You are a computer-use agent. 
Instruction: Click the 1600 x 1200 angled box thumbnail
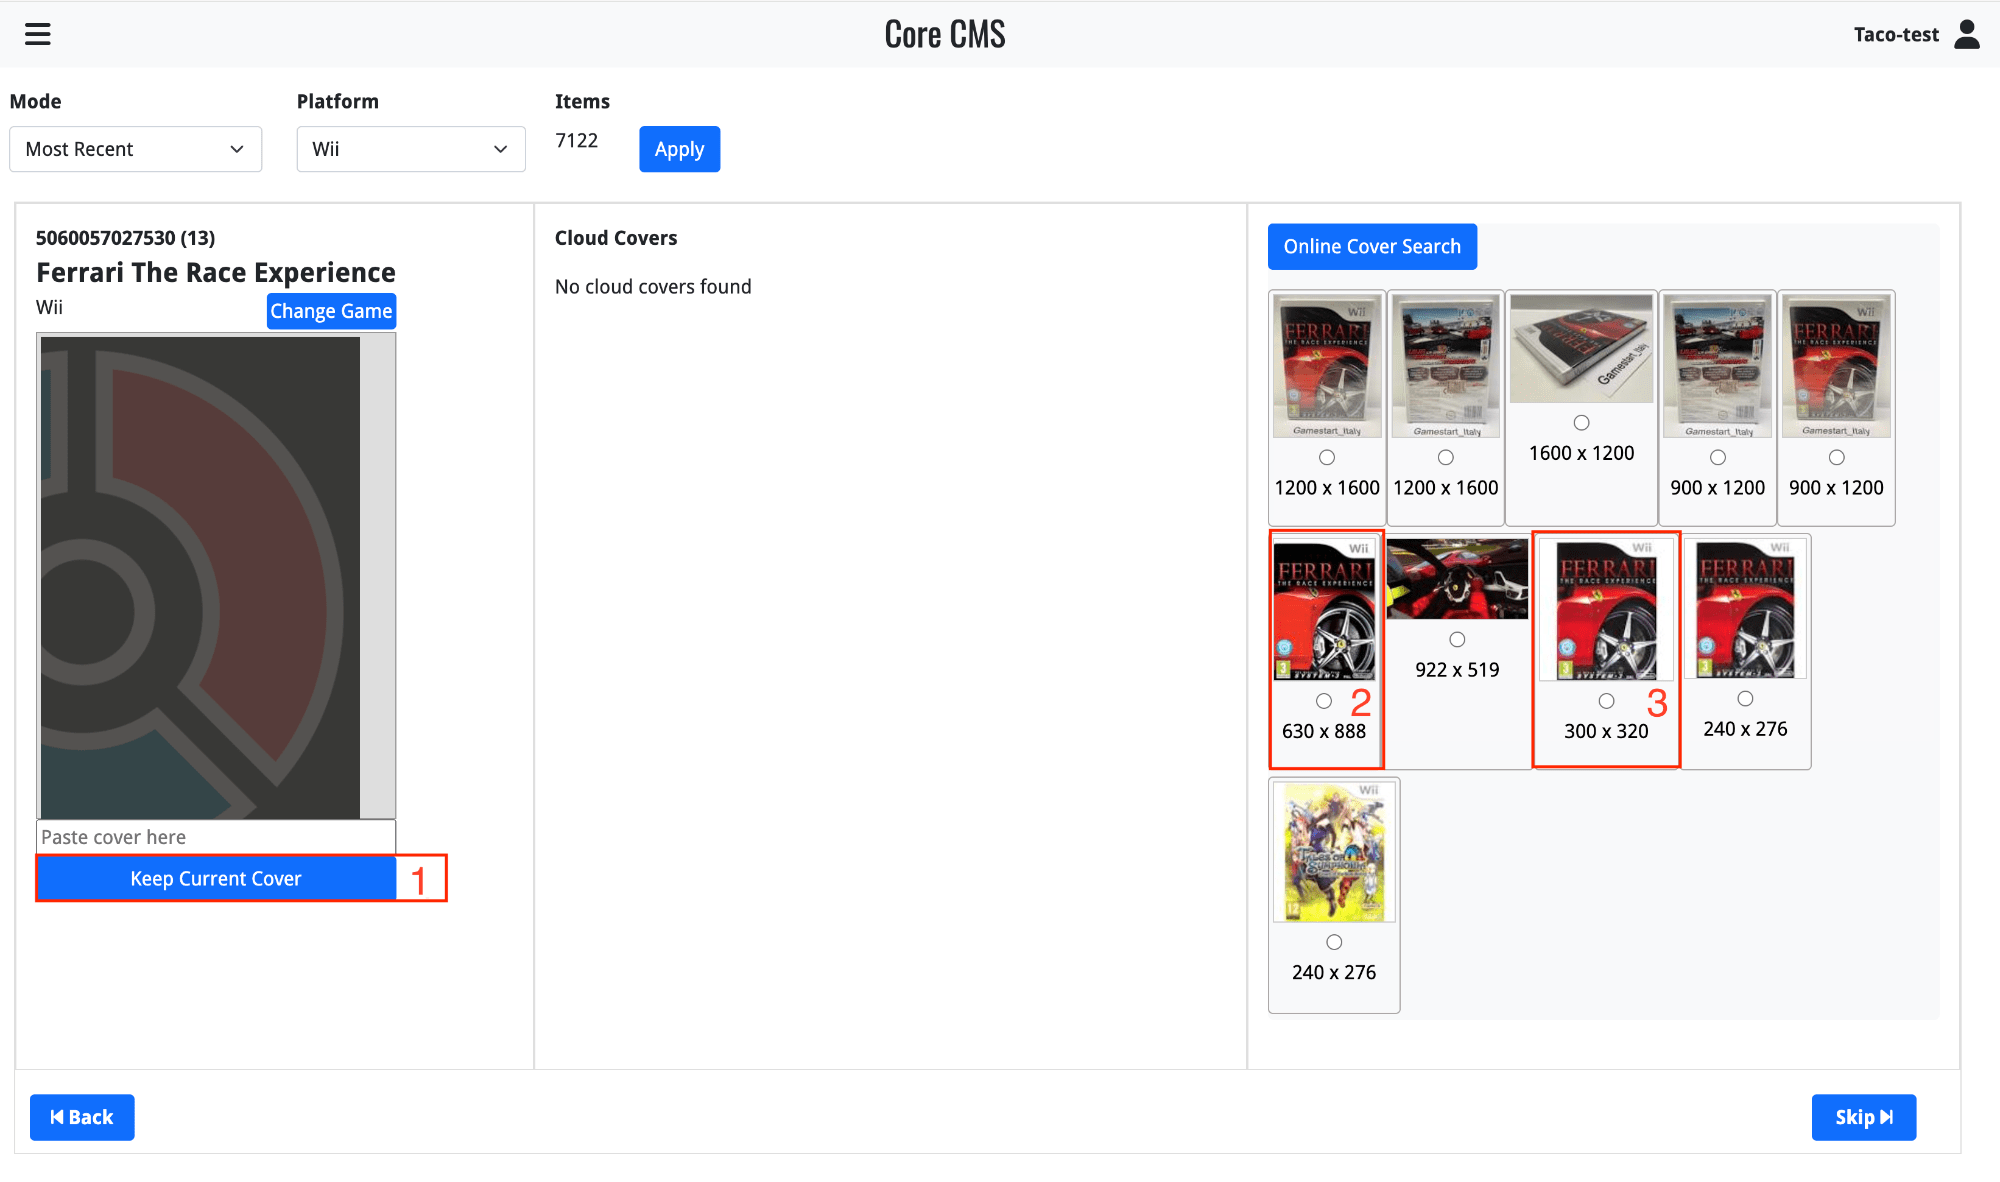point(1581,348)
